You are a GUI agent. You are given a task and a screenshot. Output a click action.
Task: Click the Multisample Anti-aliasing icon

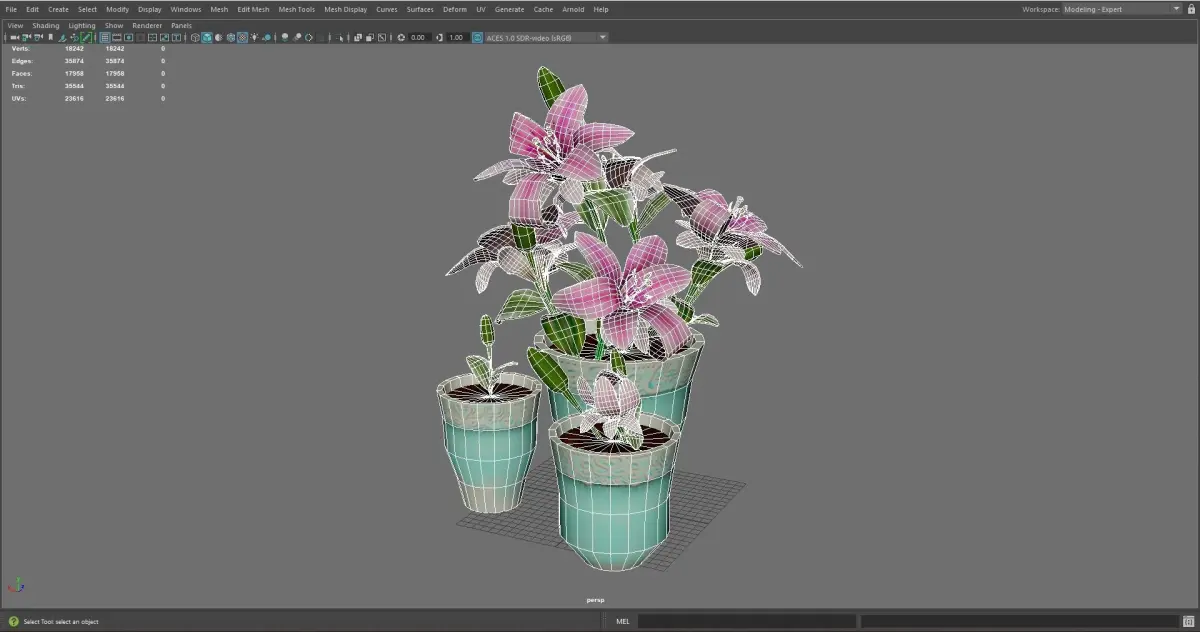click(308, 37)
